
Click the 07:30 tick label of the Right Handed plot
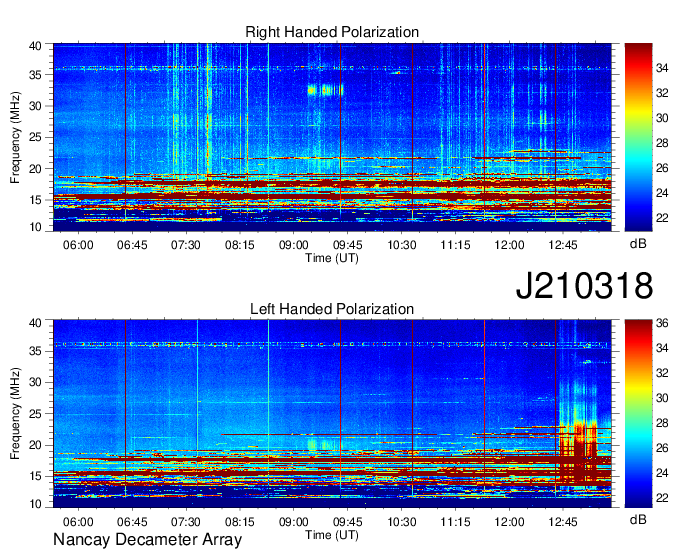point(186,245)
